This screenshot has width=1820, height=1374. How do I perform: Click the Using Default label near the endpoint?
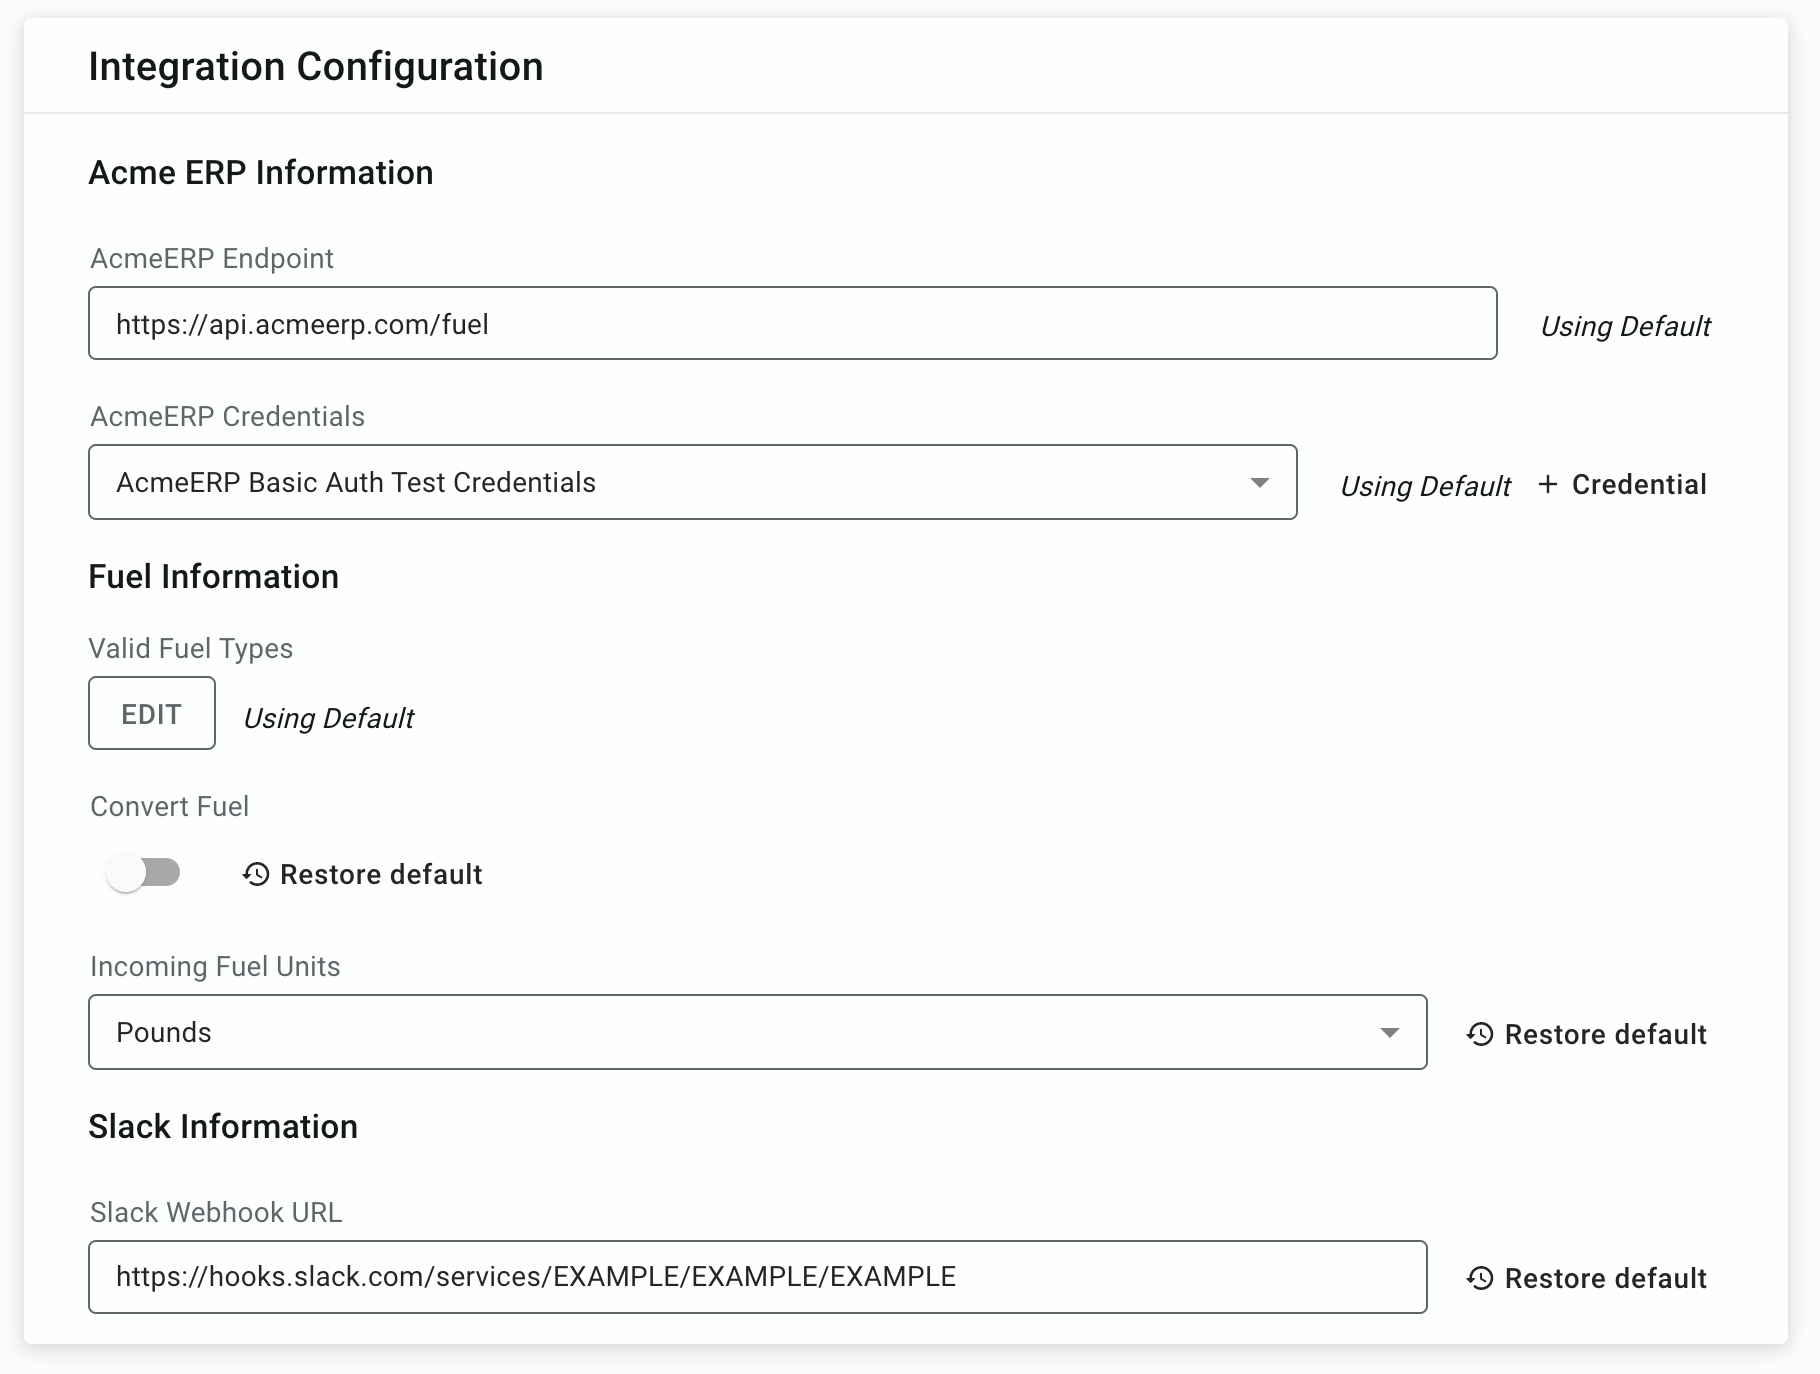1625,325
